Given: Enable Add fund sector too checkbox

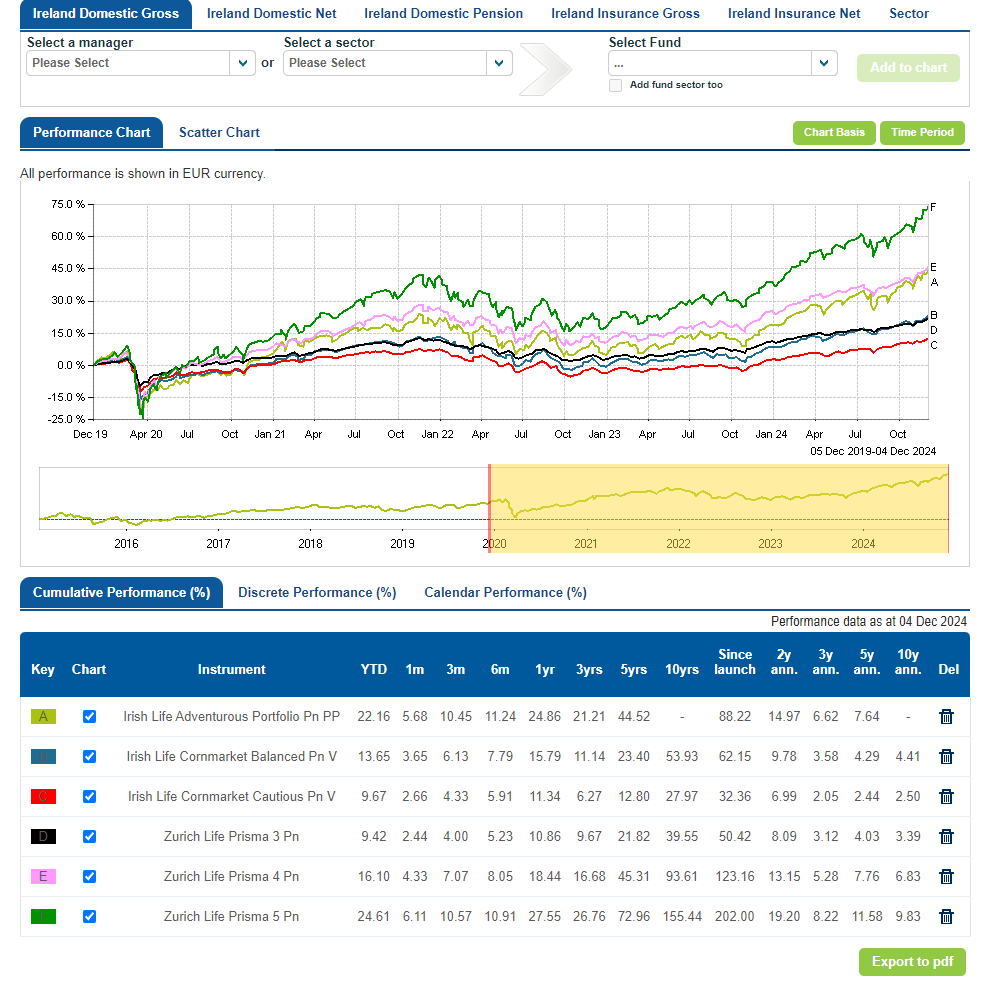Looking at the screenshot, I should (x=615, y=85).
